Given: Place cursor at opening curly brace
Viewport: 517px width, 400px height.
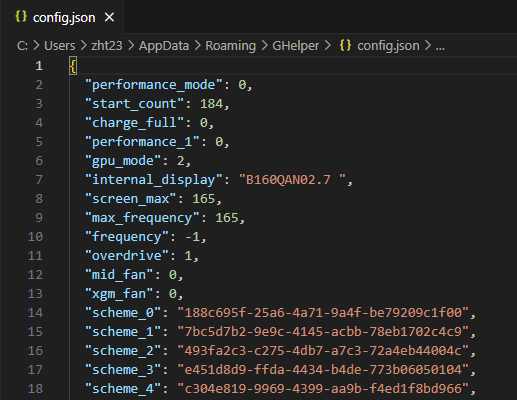Looking at the screenshot, I should coord(73,66).
